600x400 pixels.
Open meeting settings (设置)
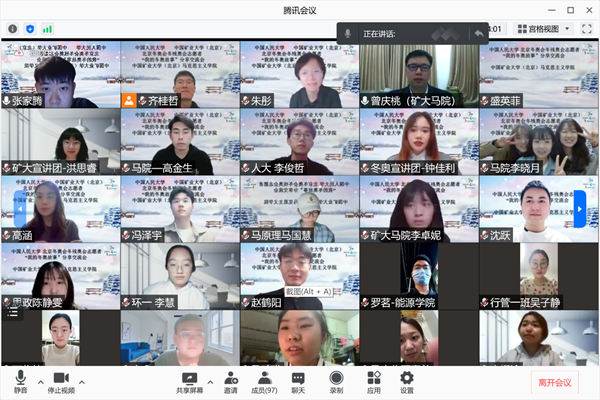point(407,381)
